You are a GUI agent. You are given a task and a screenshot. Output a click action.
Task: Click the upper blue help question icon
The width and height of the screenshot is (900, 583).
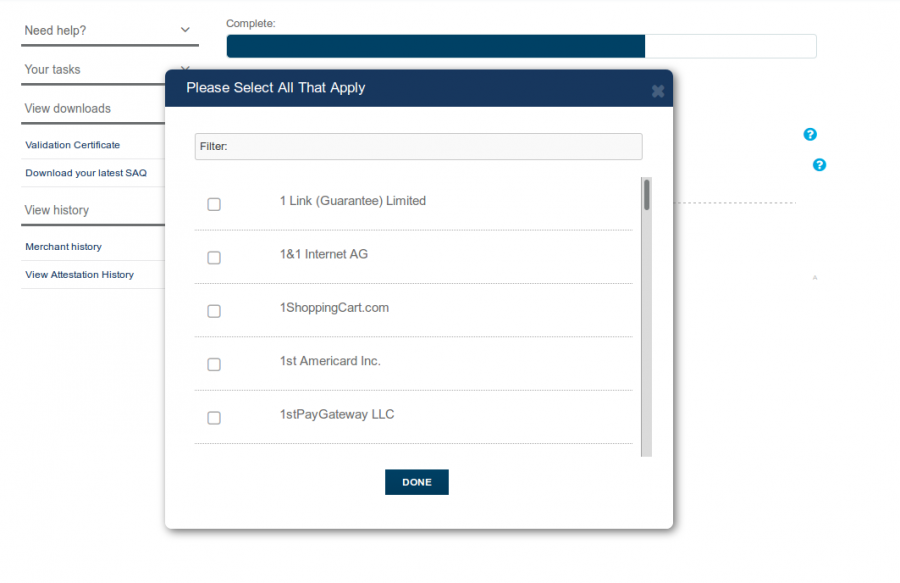click(810, 134)
